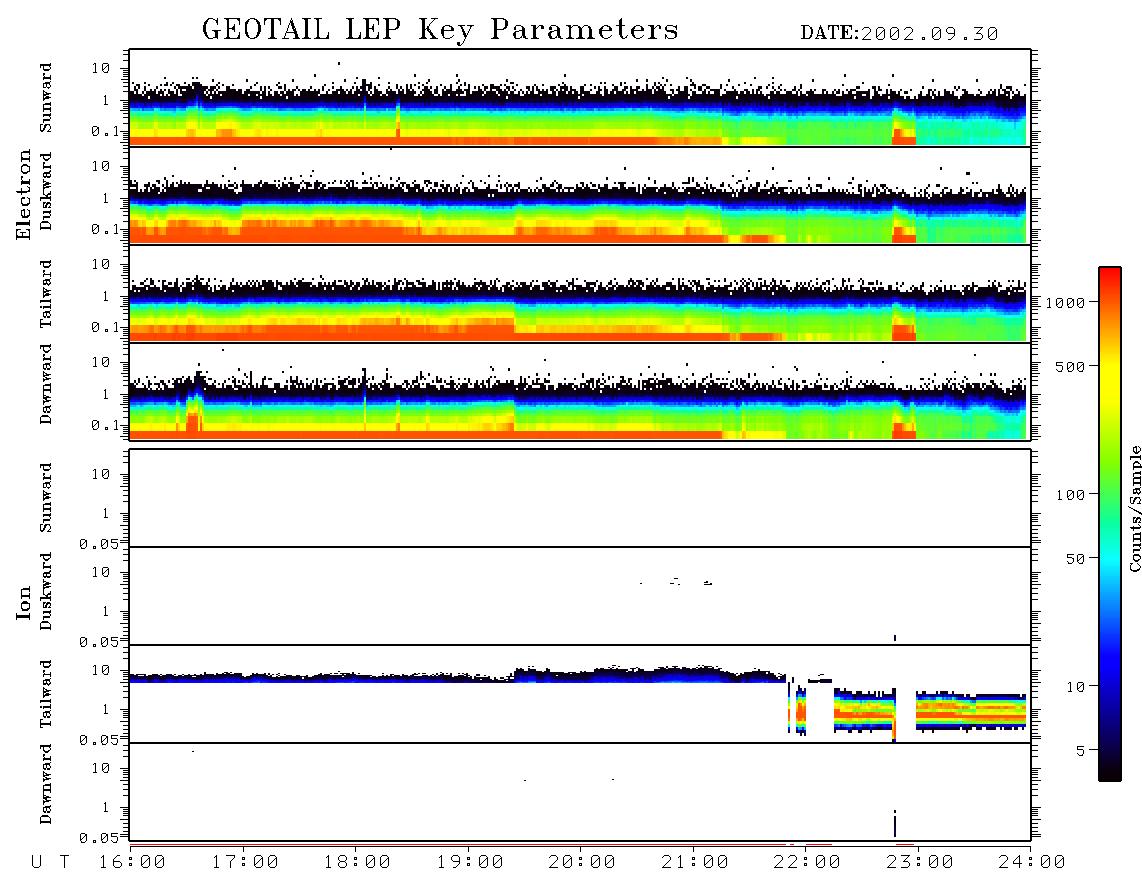Click the Ion "Sunward" axis label
This screenshot has height=880, width=1142.
pos(46,498)
